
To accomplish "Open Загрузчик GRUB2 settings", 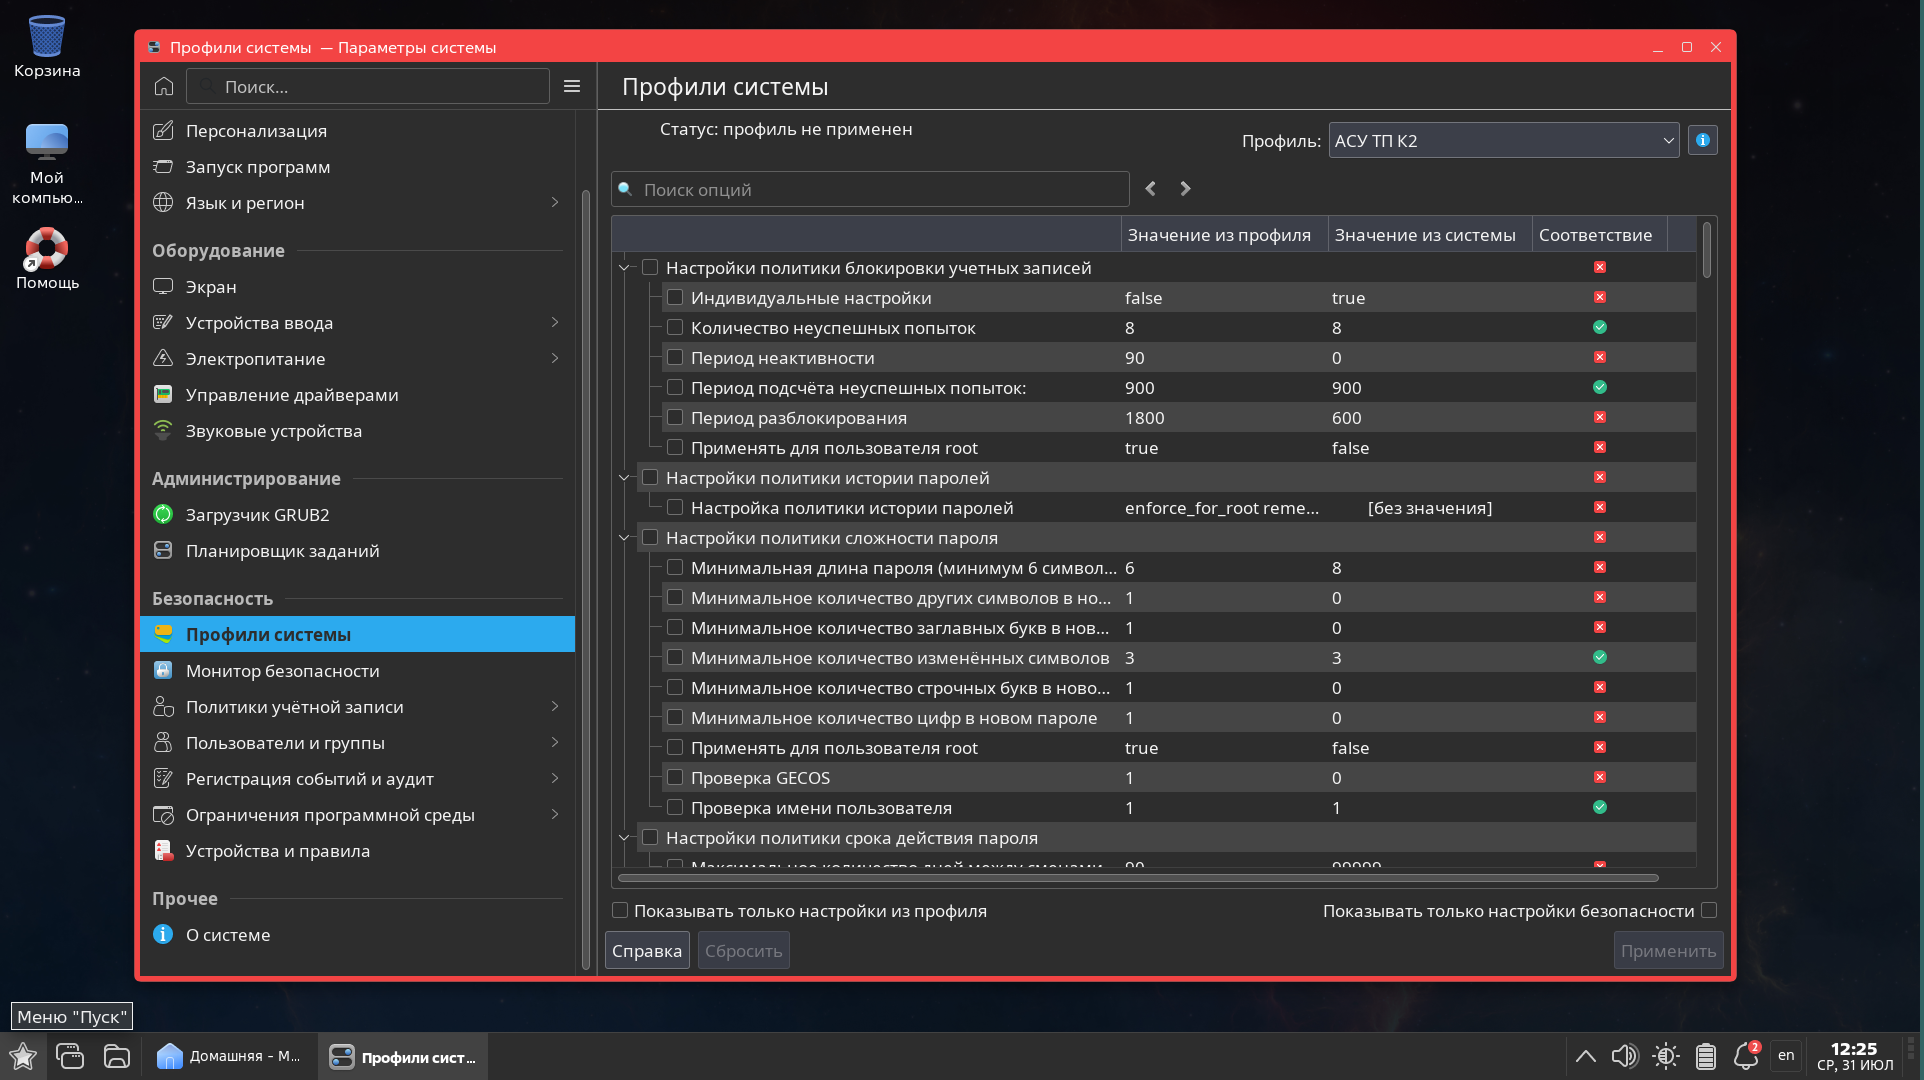I will coord(257,515).
